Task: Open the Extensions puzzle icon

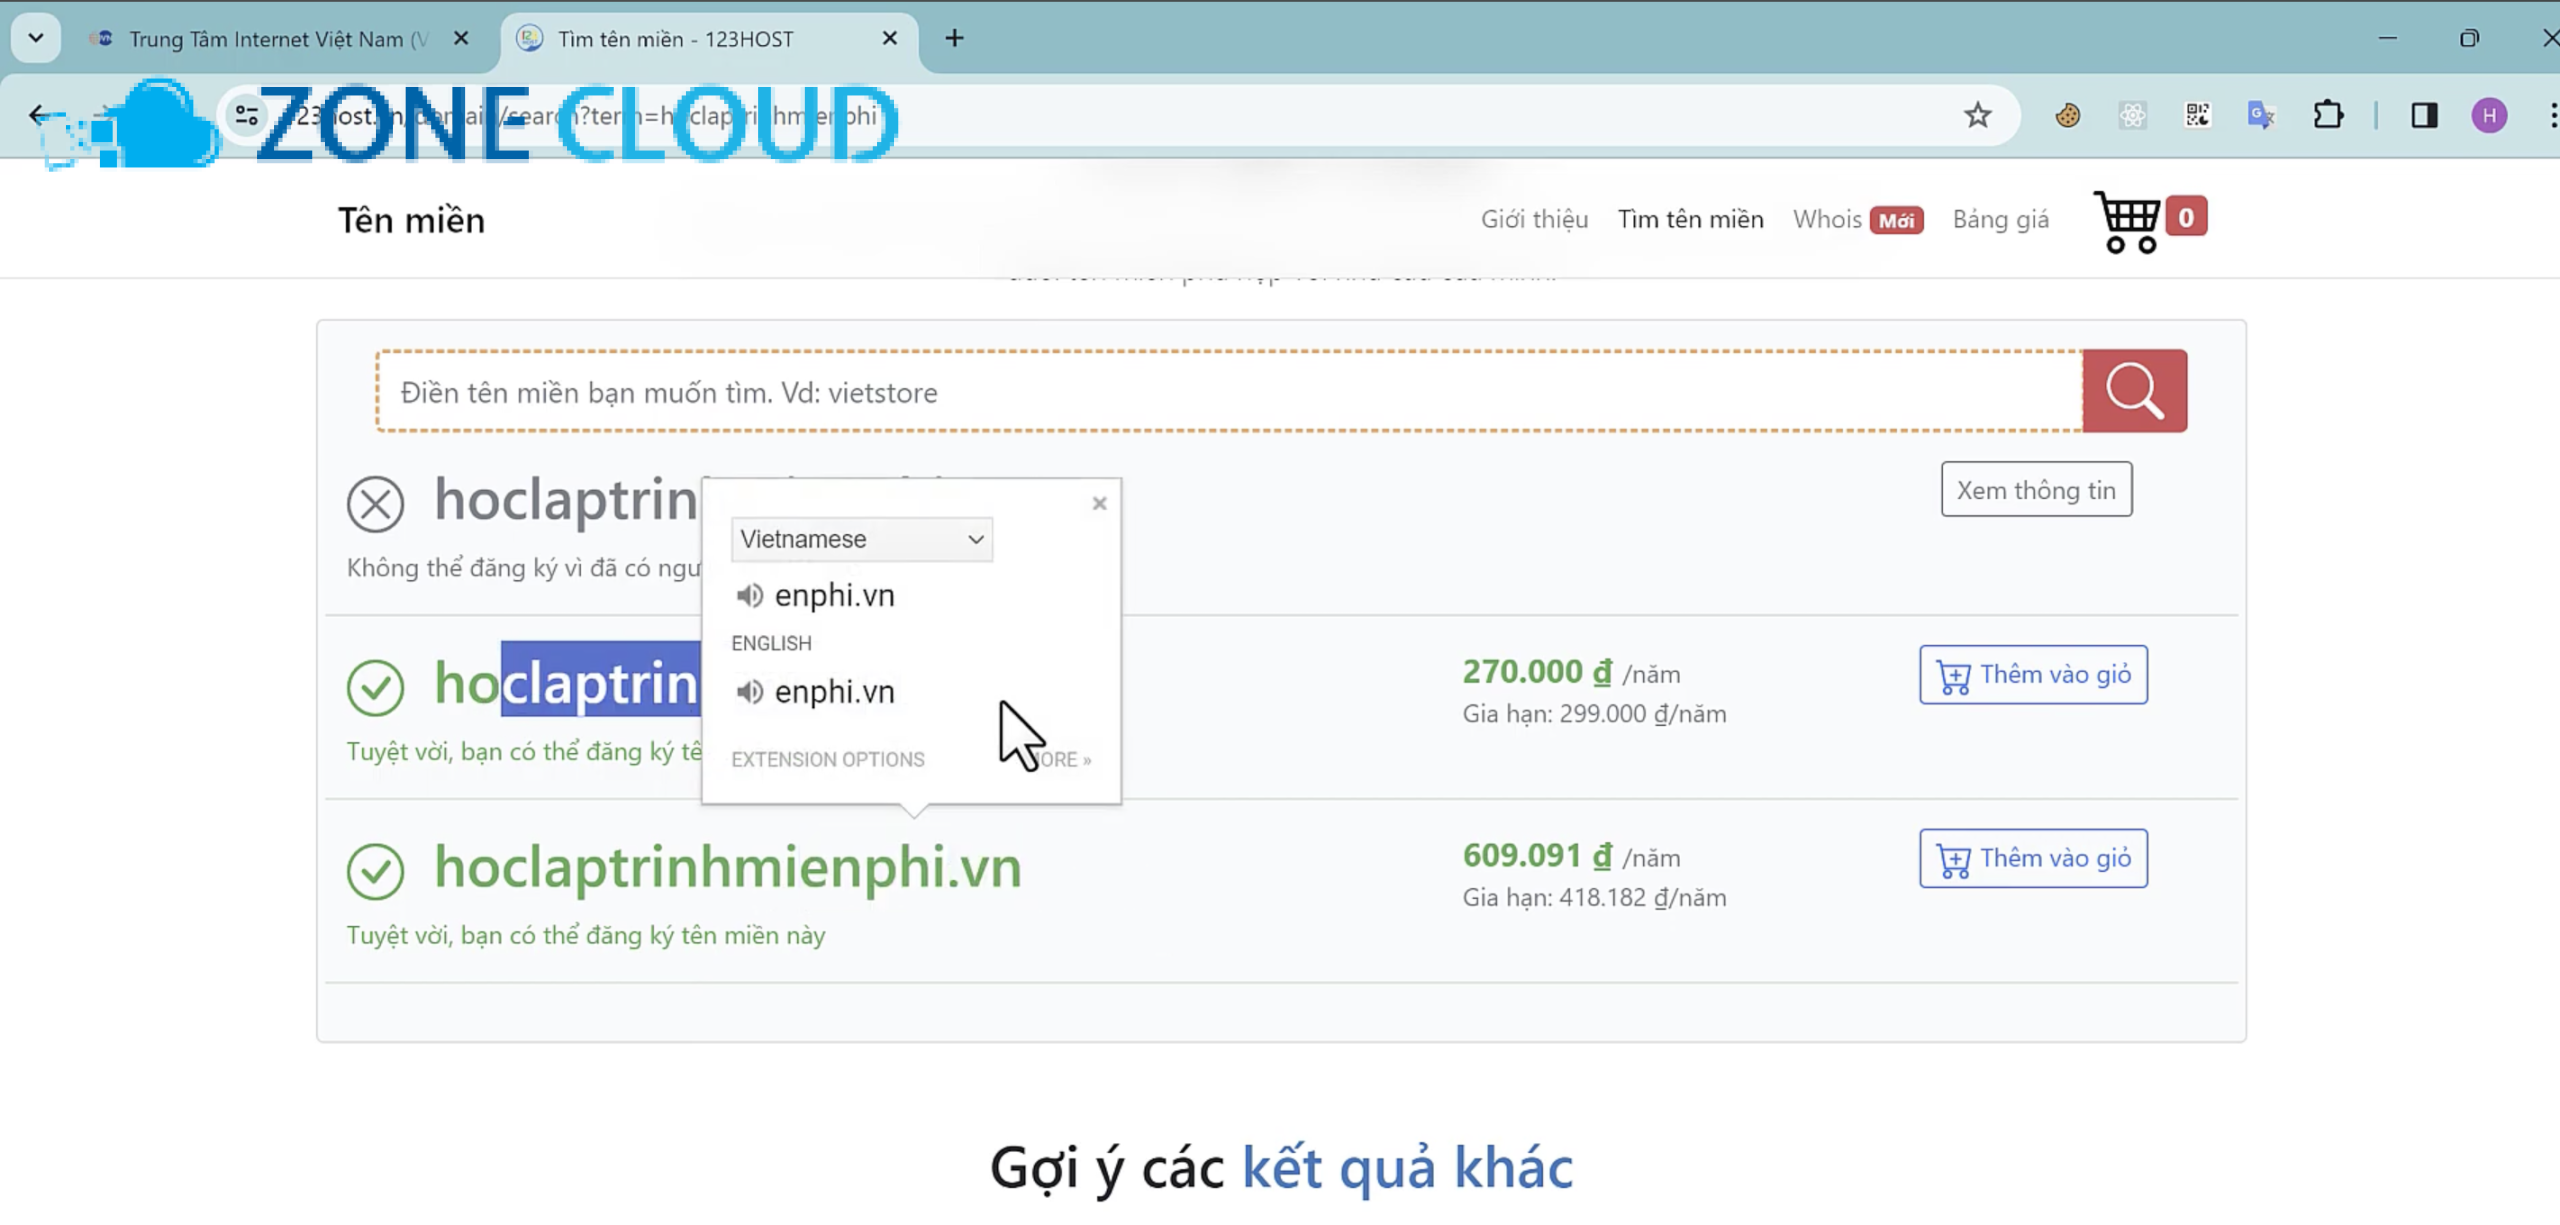Action: 2328,116
